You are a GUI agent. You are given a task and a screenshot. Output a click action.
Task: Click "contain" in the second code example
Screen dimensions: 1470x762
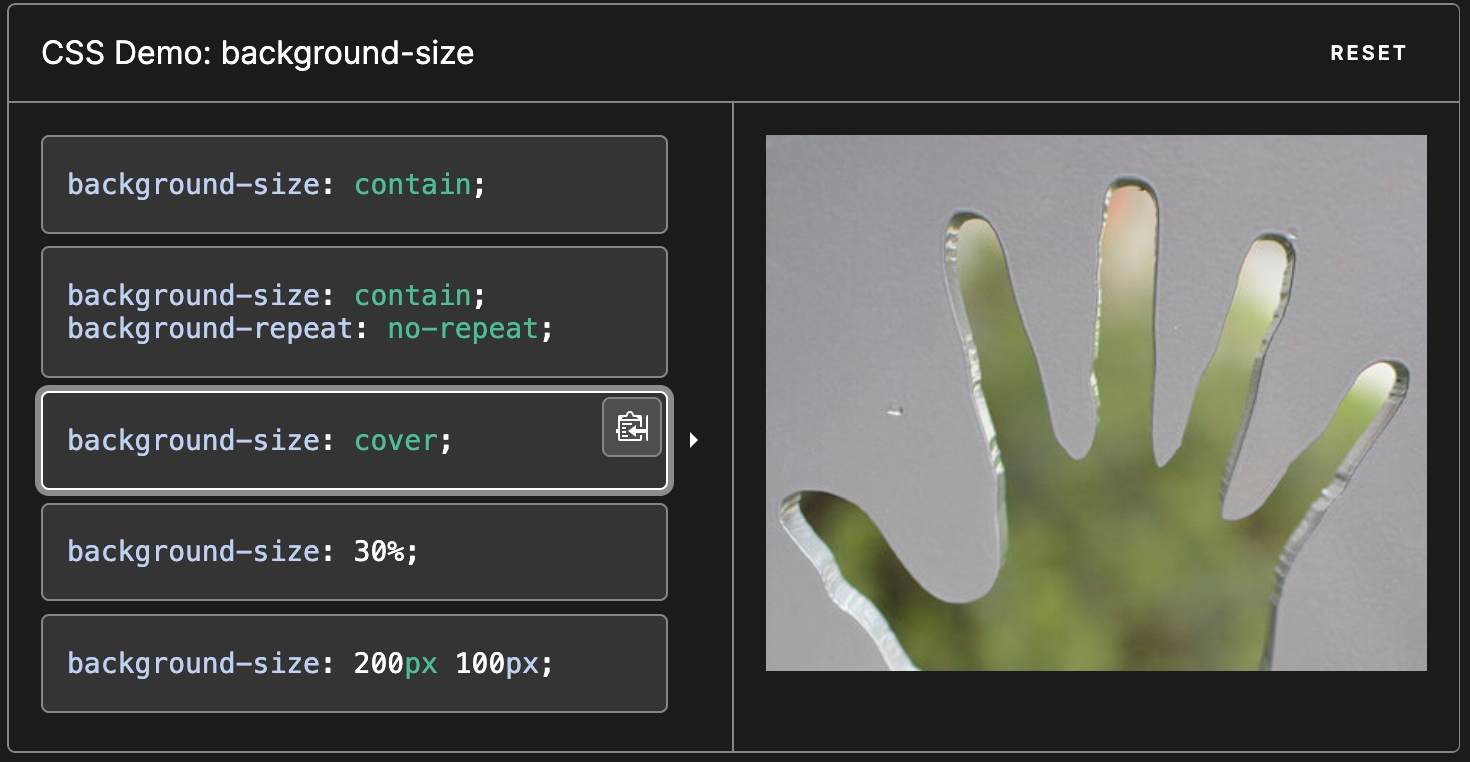click(412, 296)
